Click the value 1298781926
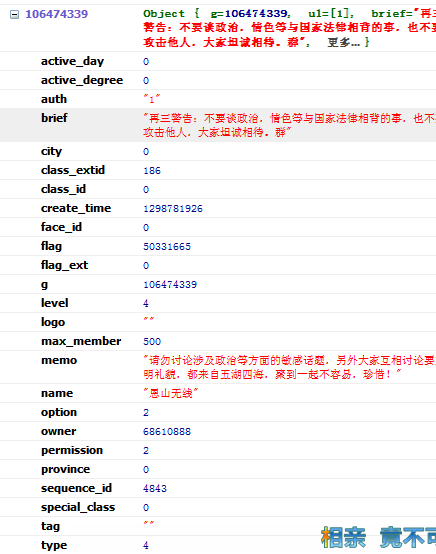This screenshot has width=436, height=554. [x=173, y=208]
